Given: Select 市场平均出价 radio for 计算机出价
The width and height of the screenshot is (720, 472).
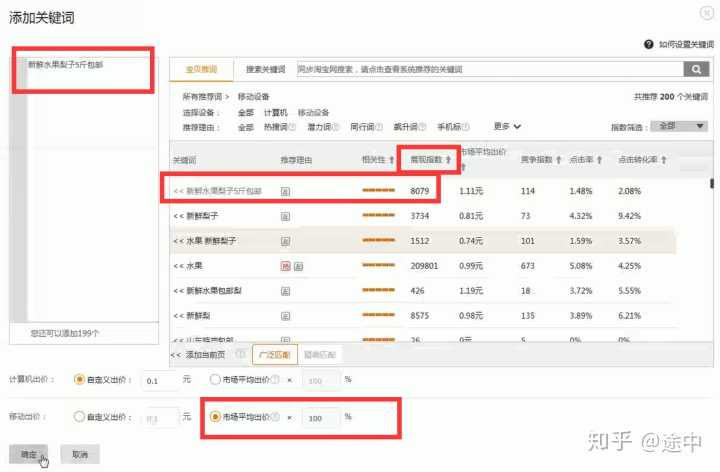Looking at the screenshot, I should pos(215,379).
